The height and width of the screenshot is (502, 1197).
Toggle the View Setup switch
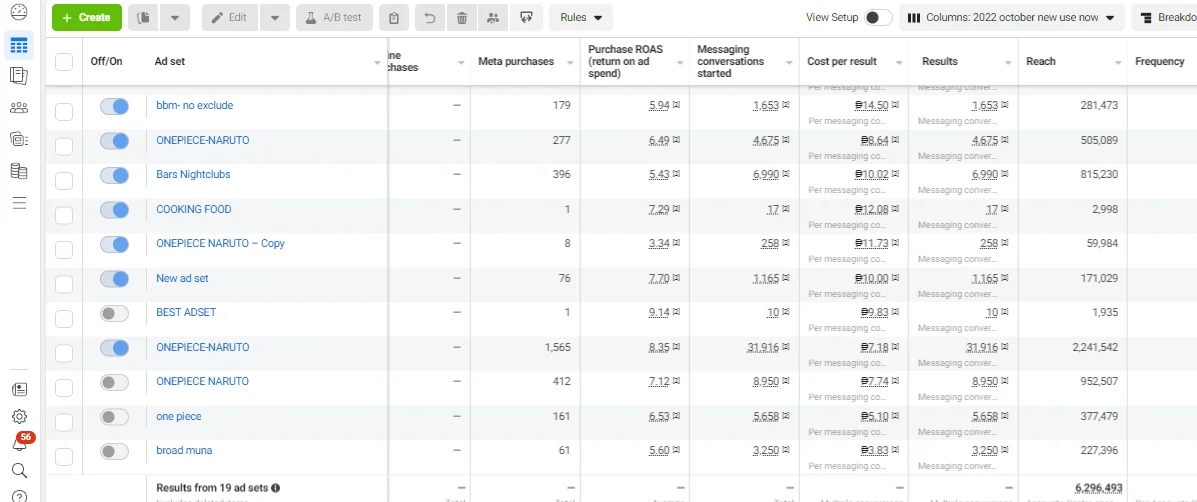[878, 18]
